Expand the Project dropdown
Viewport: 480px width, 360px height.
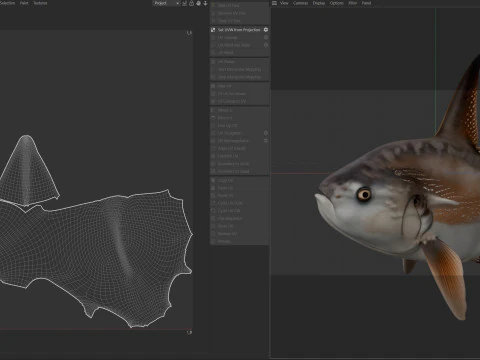pos(166,3)
